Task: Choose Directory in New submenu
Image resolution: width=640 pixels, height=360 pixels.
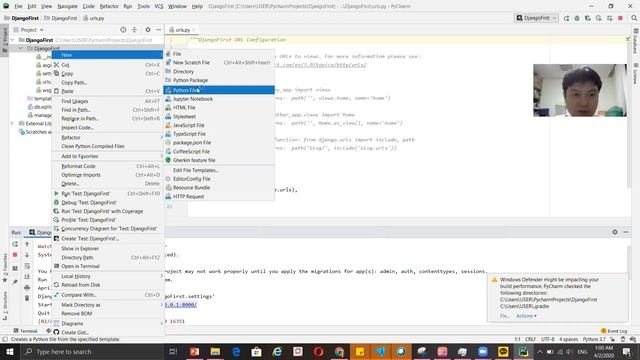Action: [219, 71]
